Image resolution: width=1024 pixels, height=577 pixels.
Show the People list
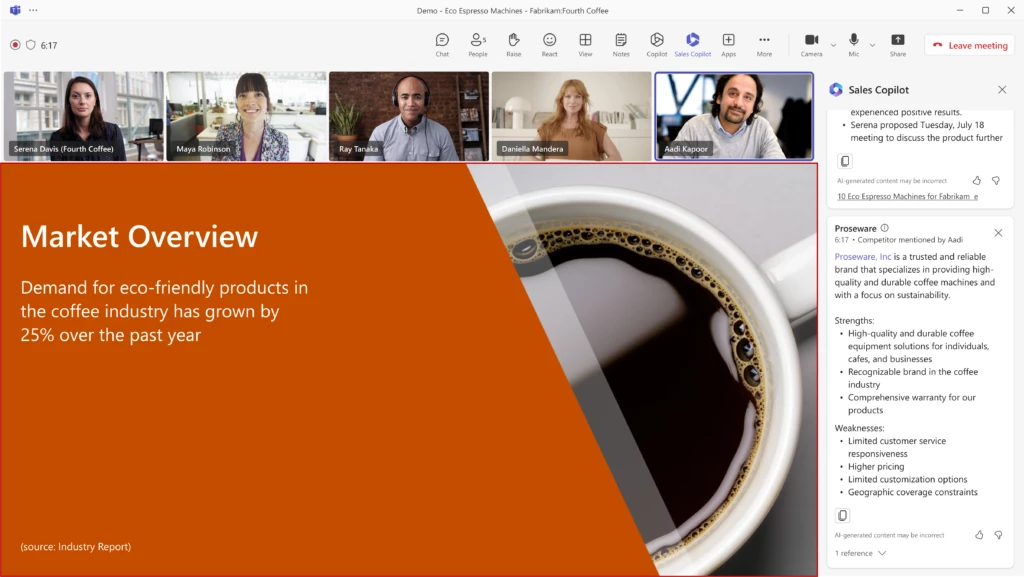478,43
